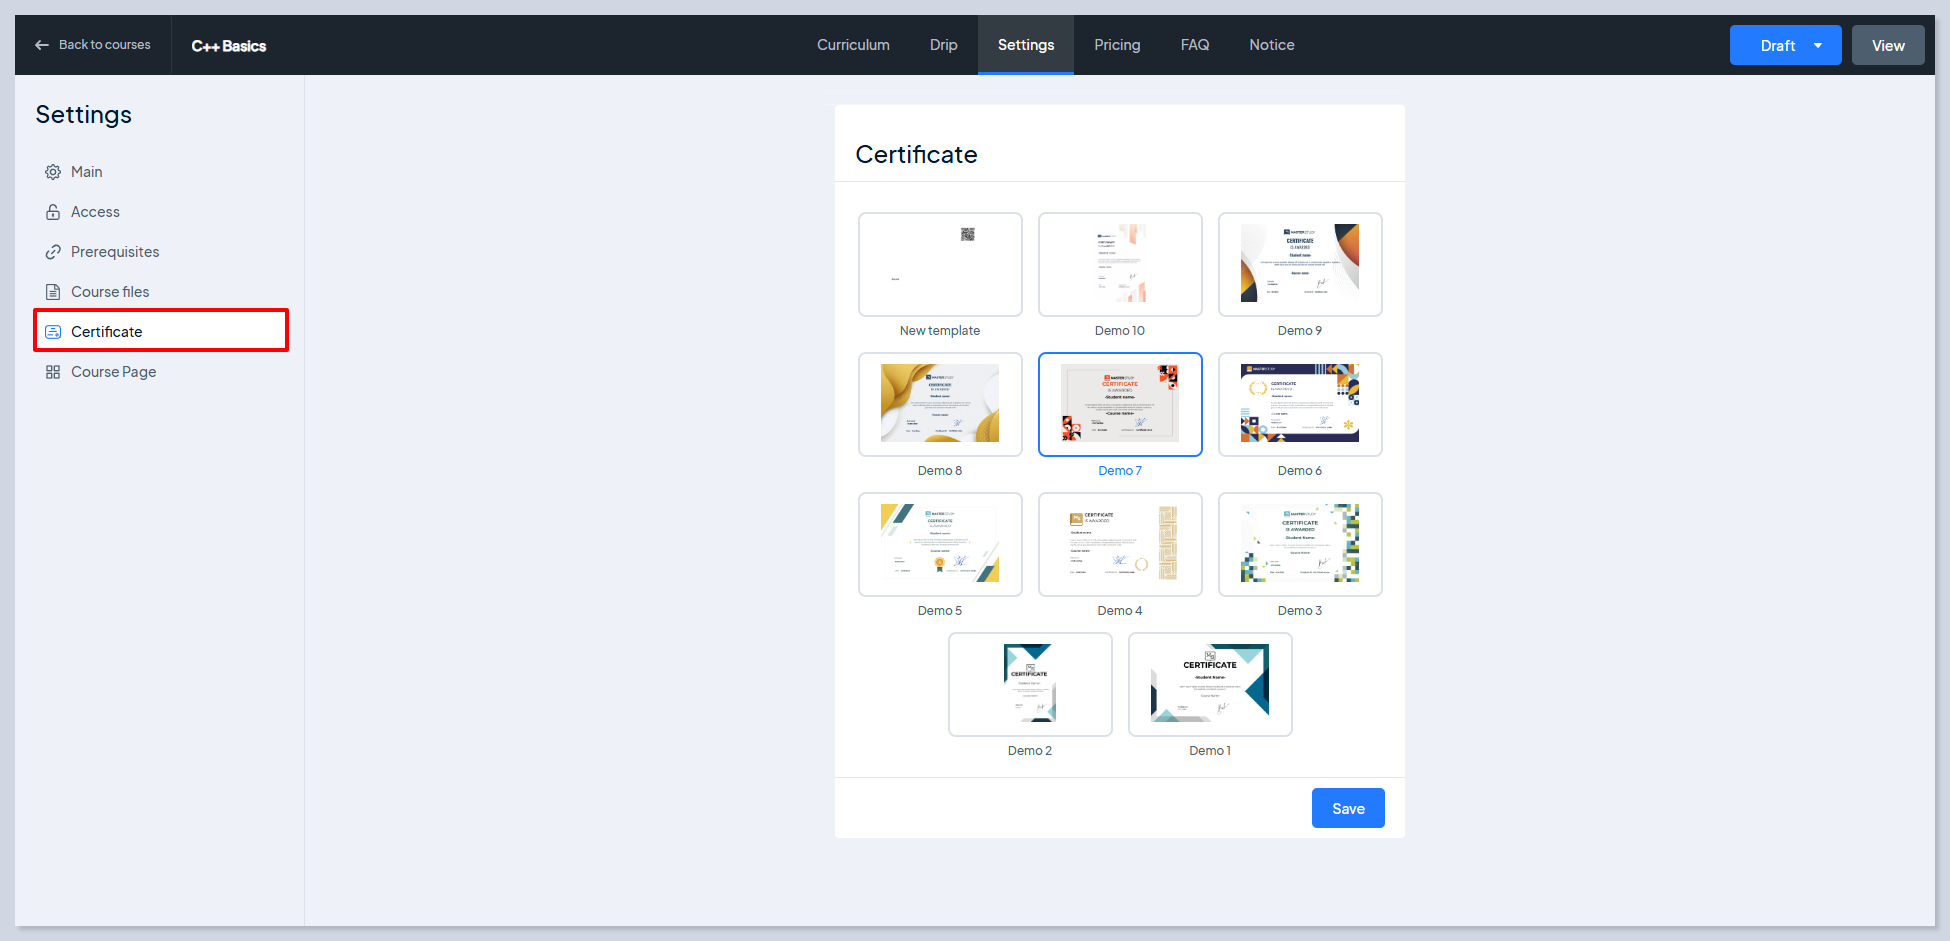The width and height of the screenshot is (1950, 941).
Task: Click the Certificate icon in sidebar
Action: pyautogui.click(x=53, y=332)
